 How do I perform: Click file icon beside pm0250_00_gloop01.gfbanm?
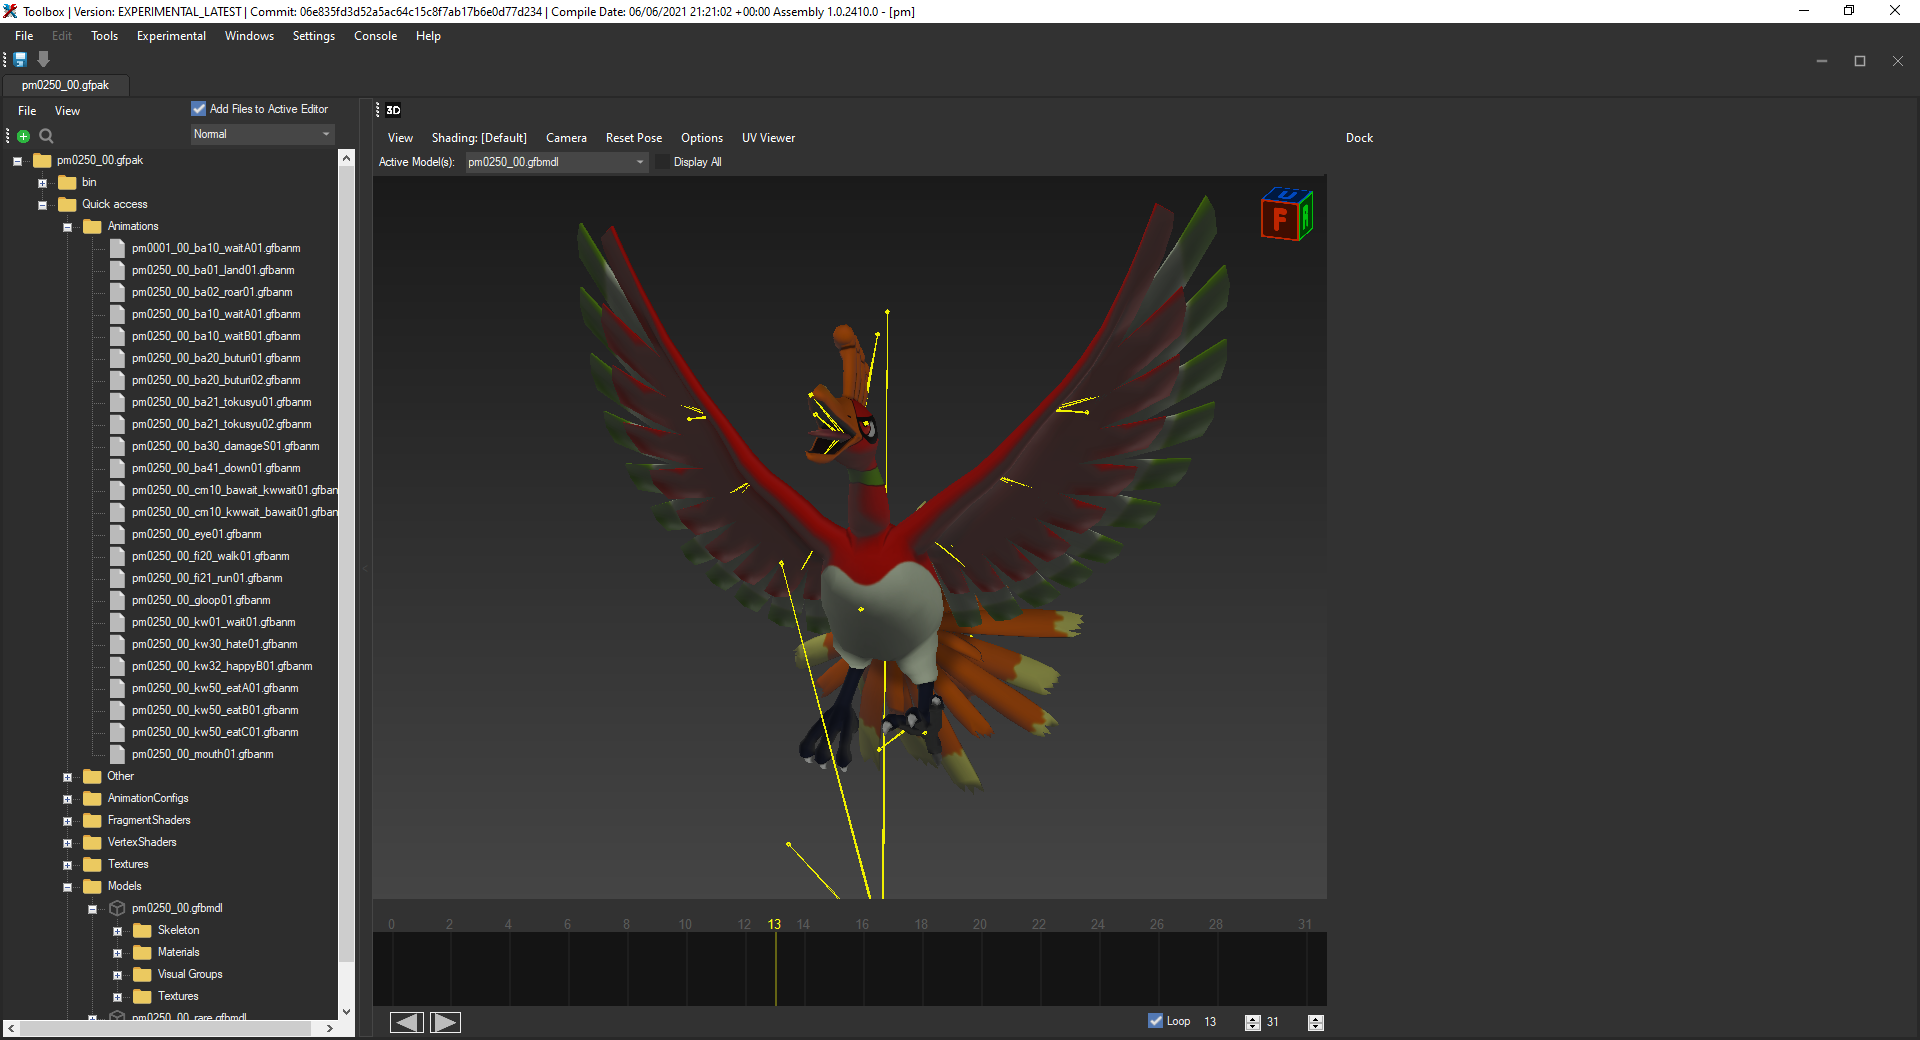pyautogui.click(x=117, y=600)
